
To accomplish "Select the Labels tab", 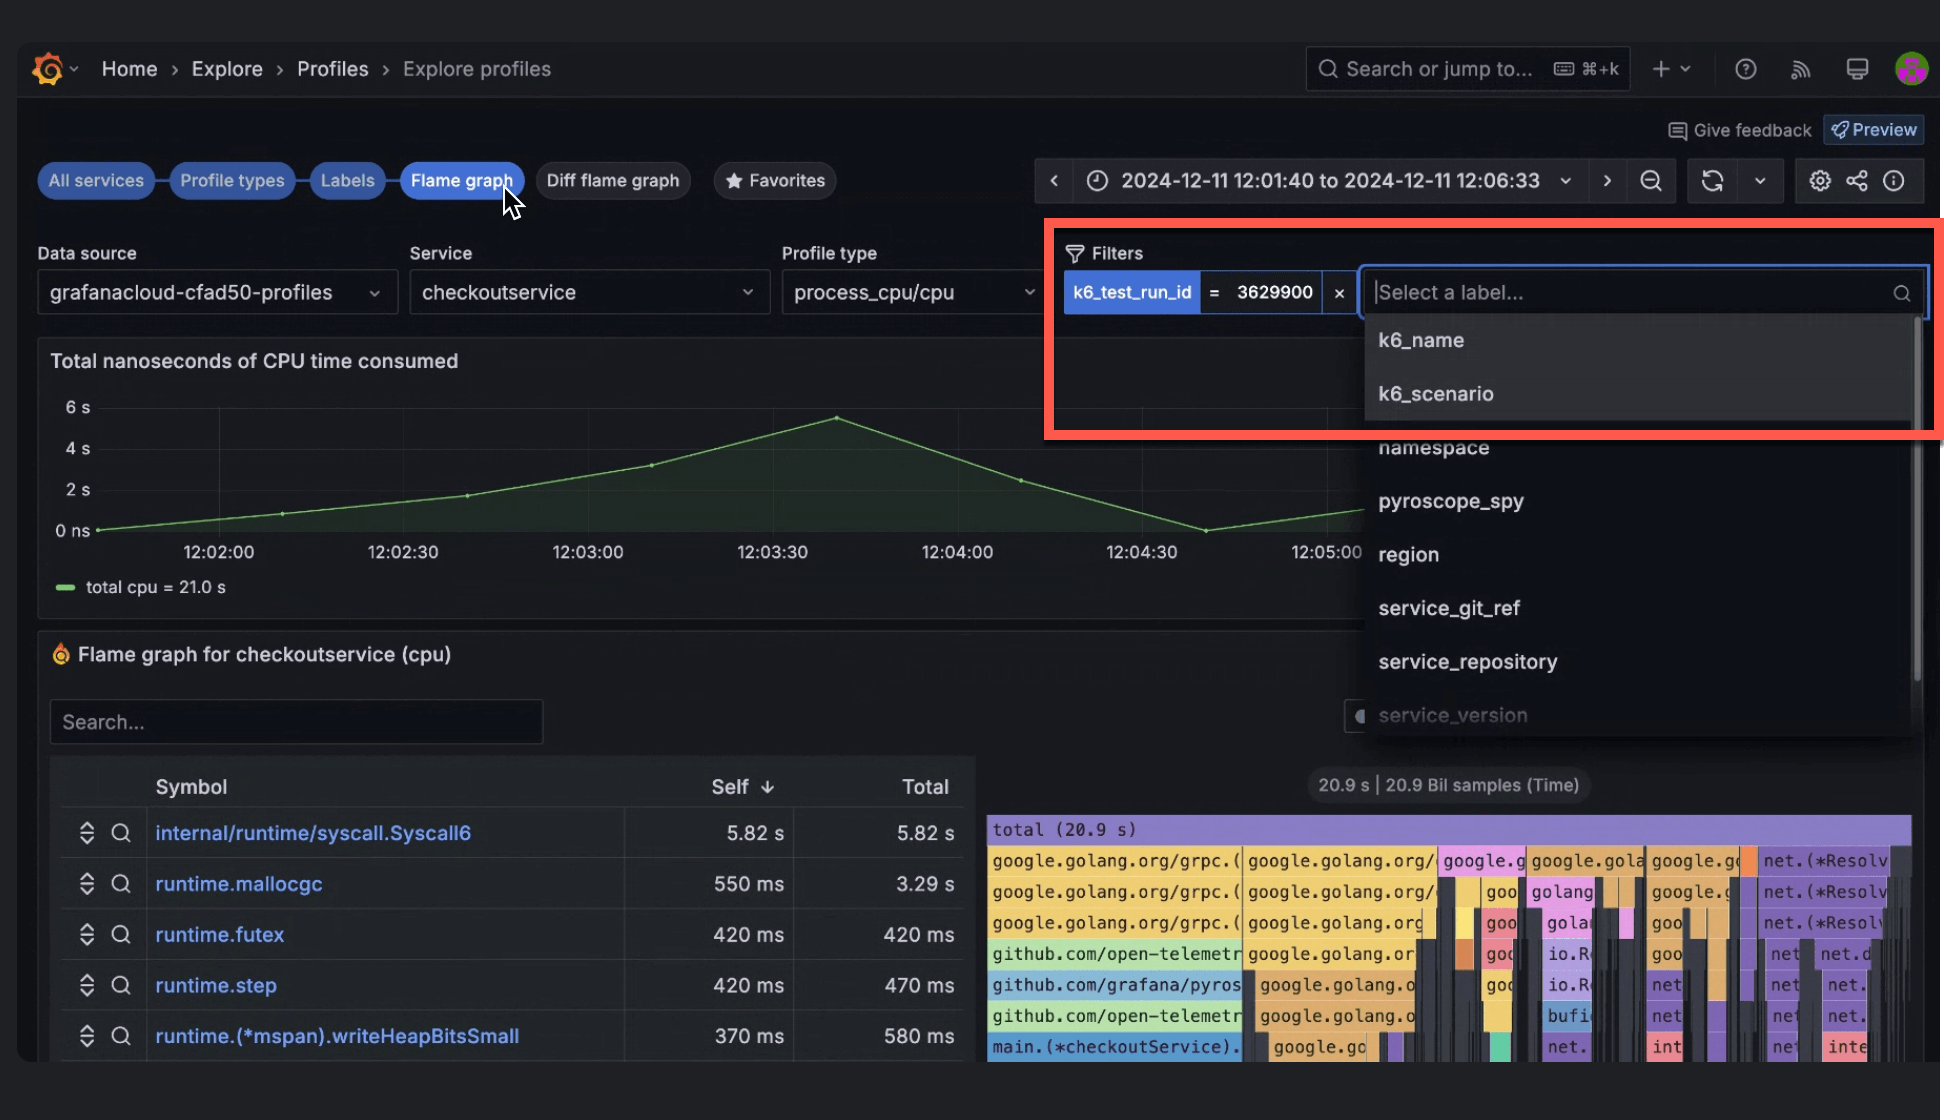I will coord(347,180).
